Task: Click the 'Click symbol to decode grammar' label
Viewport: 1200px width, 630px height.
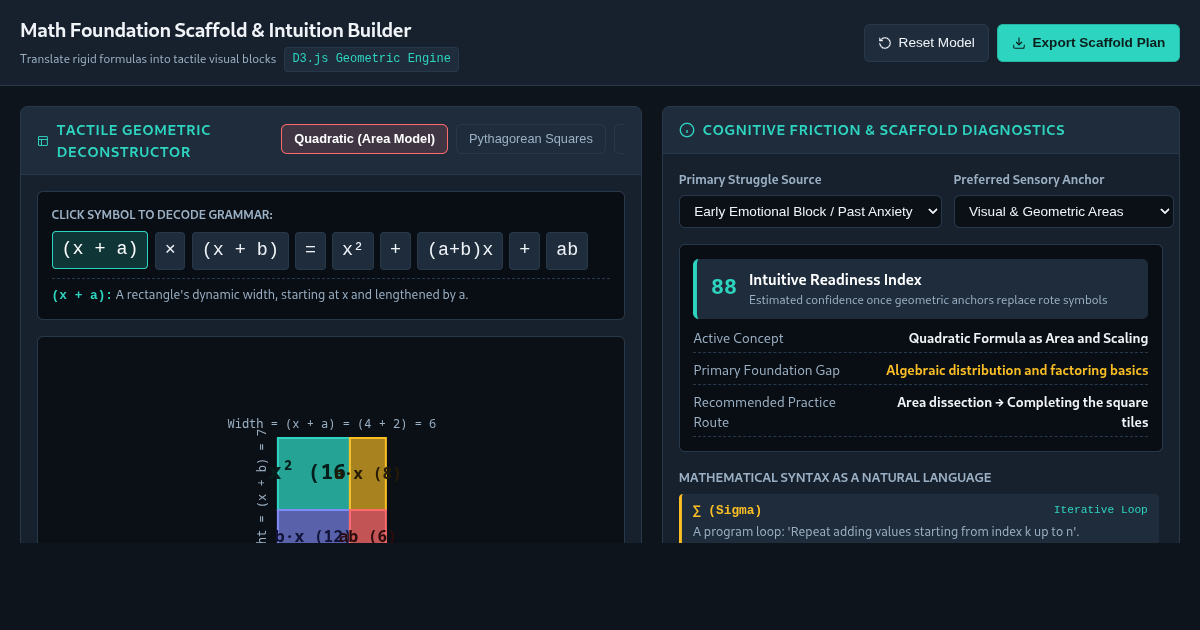Action: [162, 215]
